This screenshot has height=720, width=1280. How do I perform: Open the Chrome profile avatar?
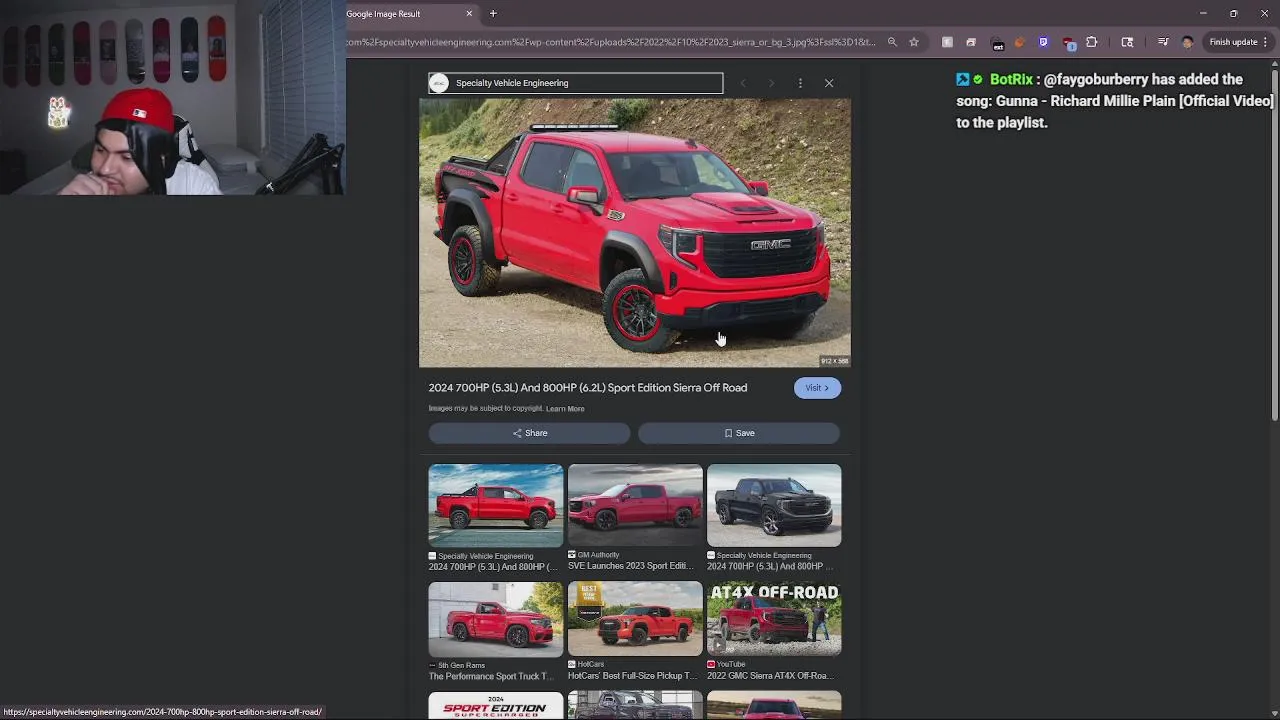pyautogui.click(x=1187, y=42)
